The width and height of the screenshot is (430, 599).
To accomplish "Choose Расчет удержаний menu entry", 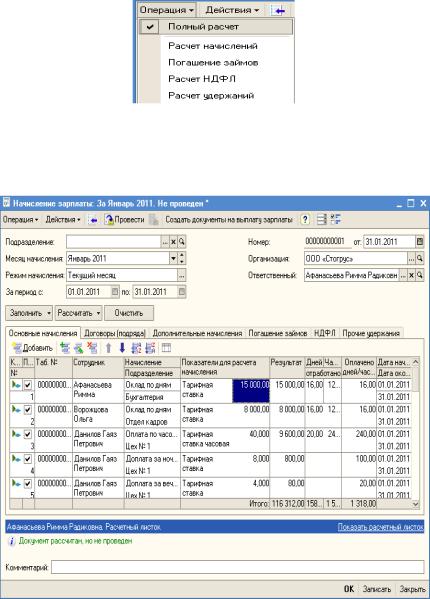I will (211, 96).
